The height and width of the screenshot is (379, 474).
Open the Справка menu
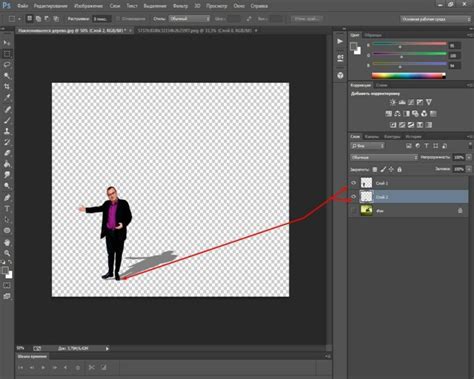click(259, 6)
